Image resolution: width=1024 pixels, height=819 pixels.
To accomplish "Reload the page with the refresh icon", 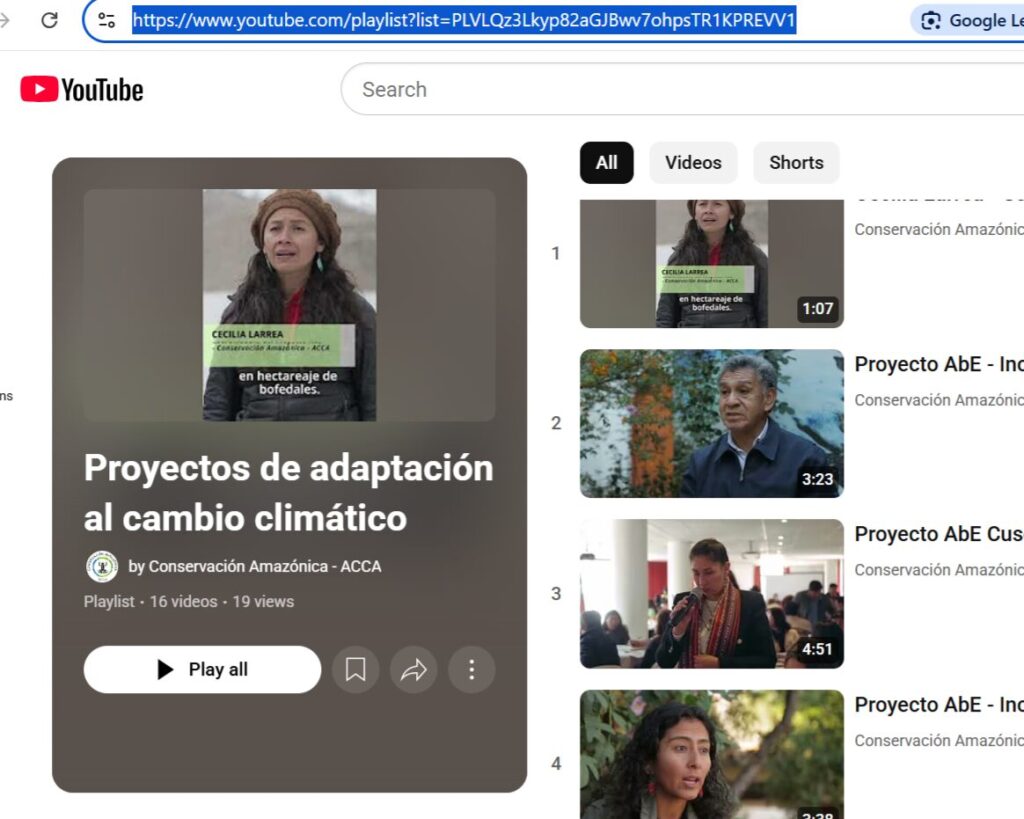I will tap(50, 20).
